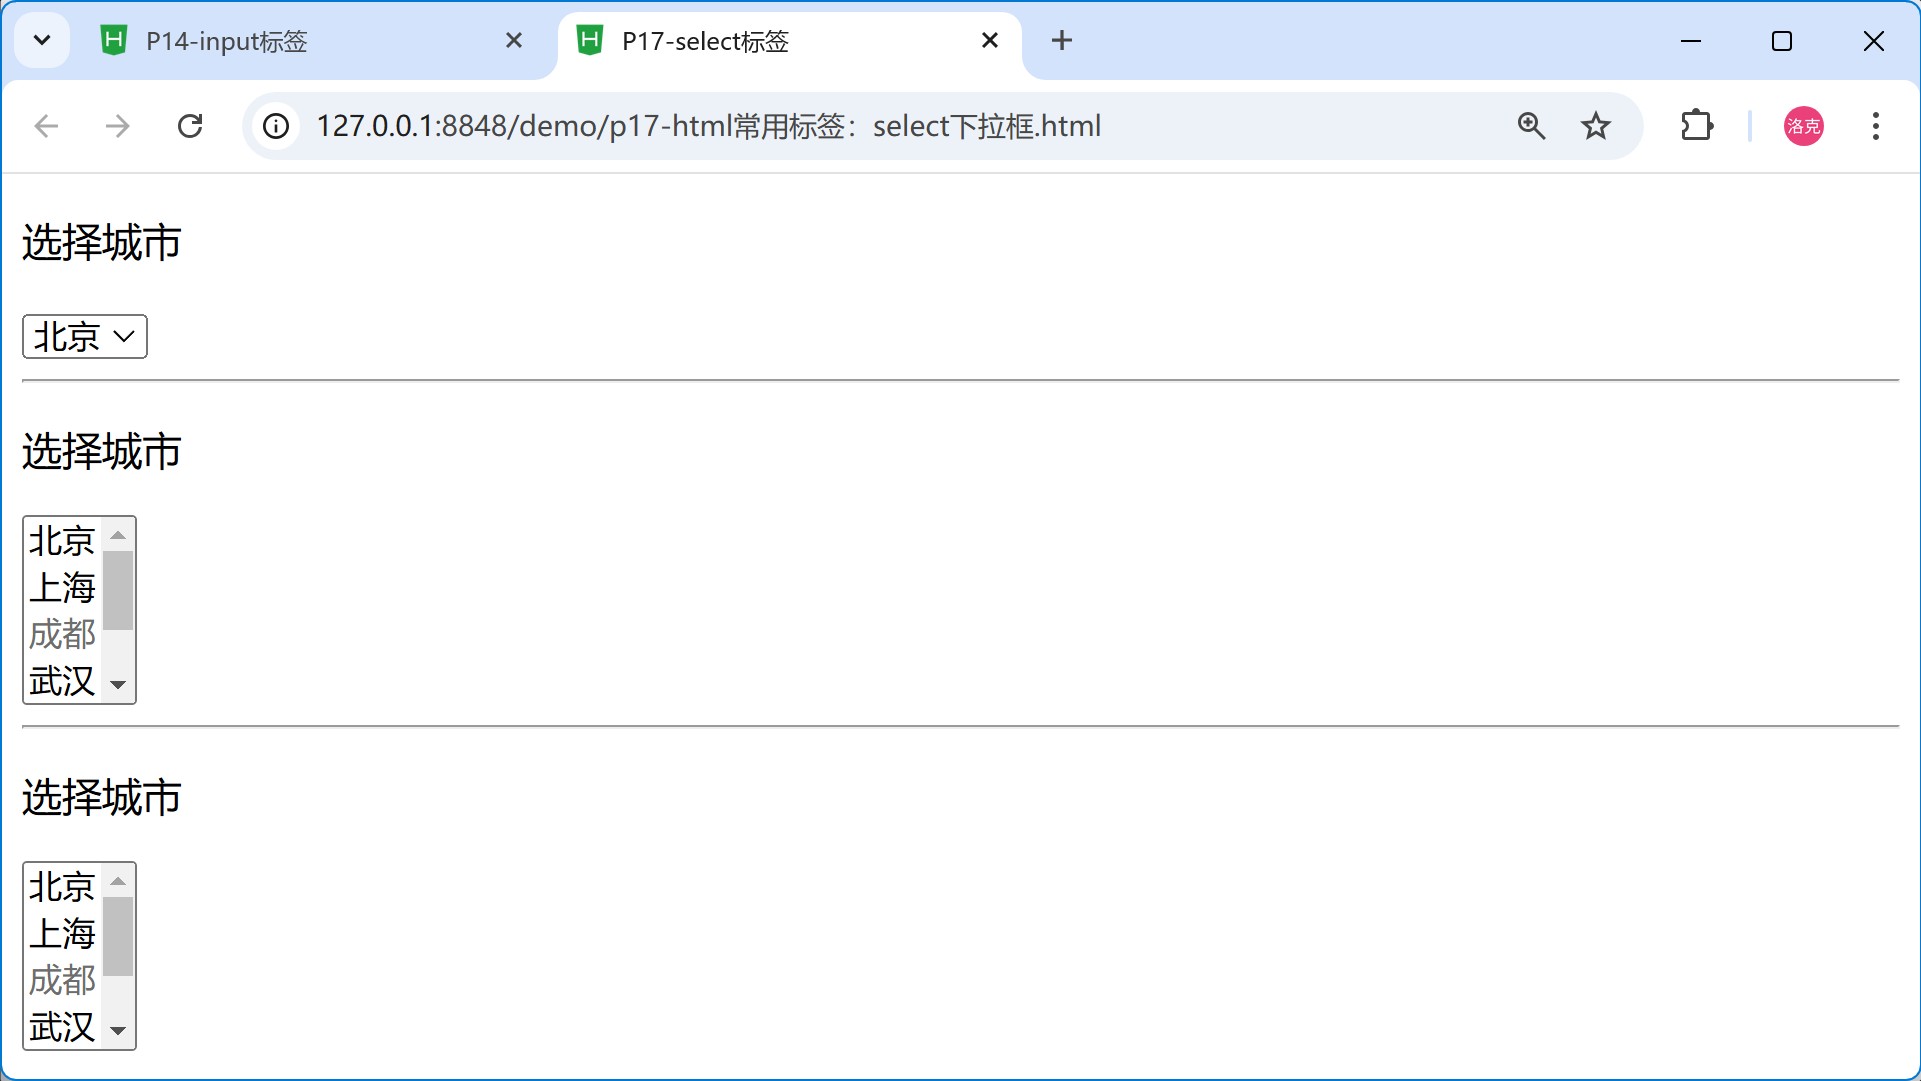Reload the current page

point(190,126)
